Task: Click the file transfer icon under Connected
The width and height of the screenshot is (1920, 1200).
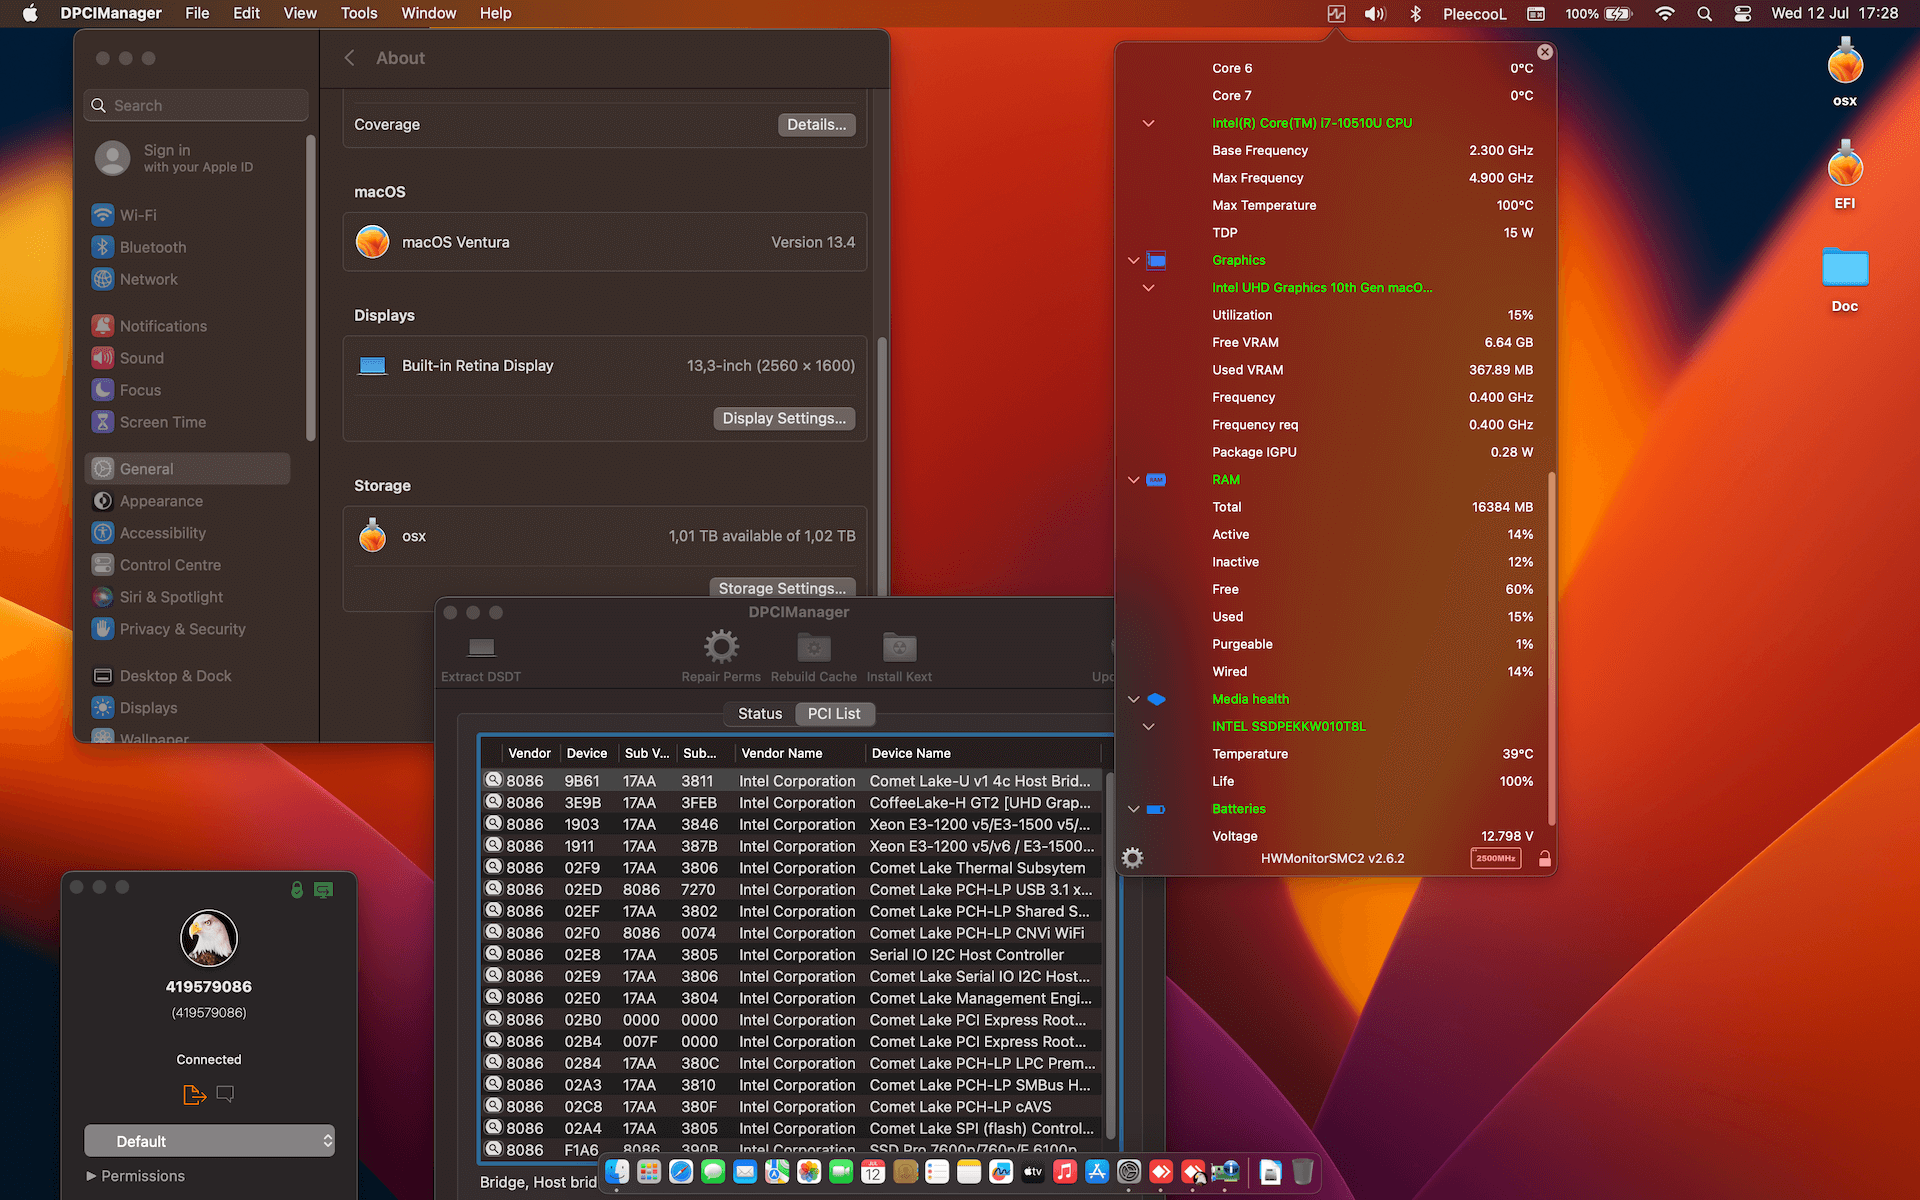Action: (194, 1095)
